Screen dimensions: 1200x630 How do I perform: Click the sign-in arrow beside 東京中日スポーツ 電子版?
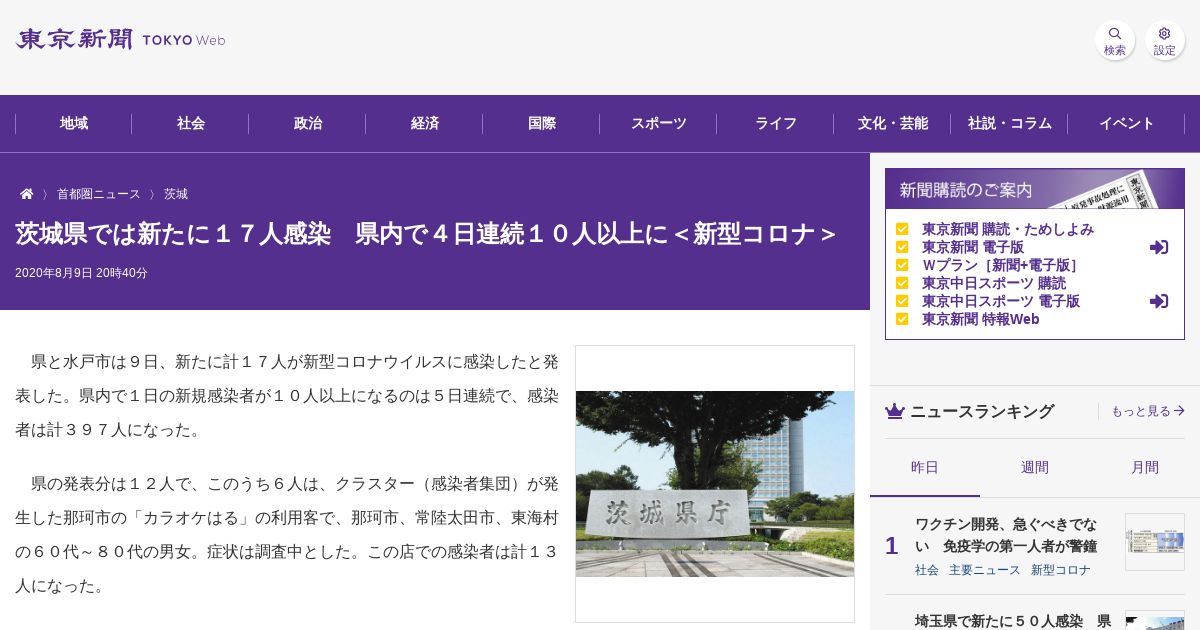pyautogui.click(x=1159, y=301)
